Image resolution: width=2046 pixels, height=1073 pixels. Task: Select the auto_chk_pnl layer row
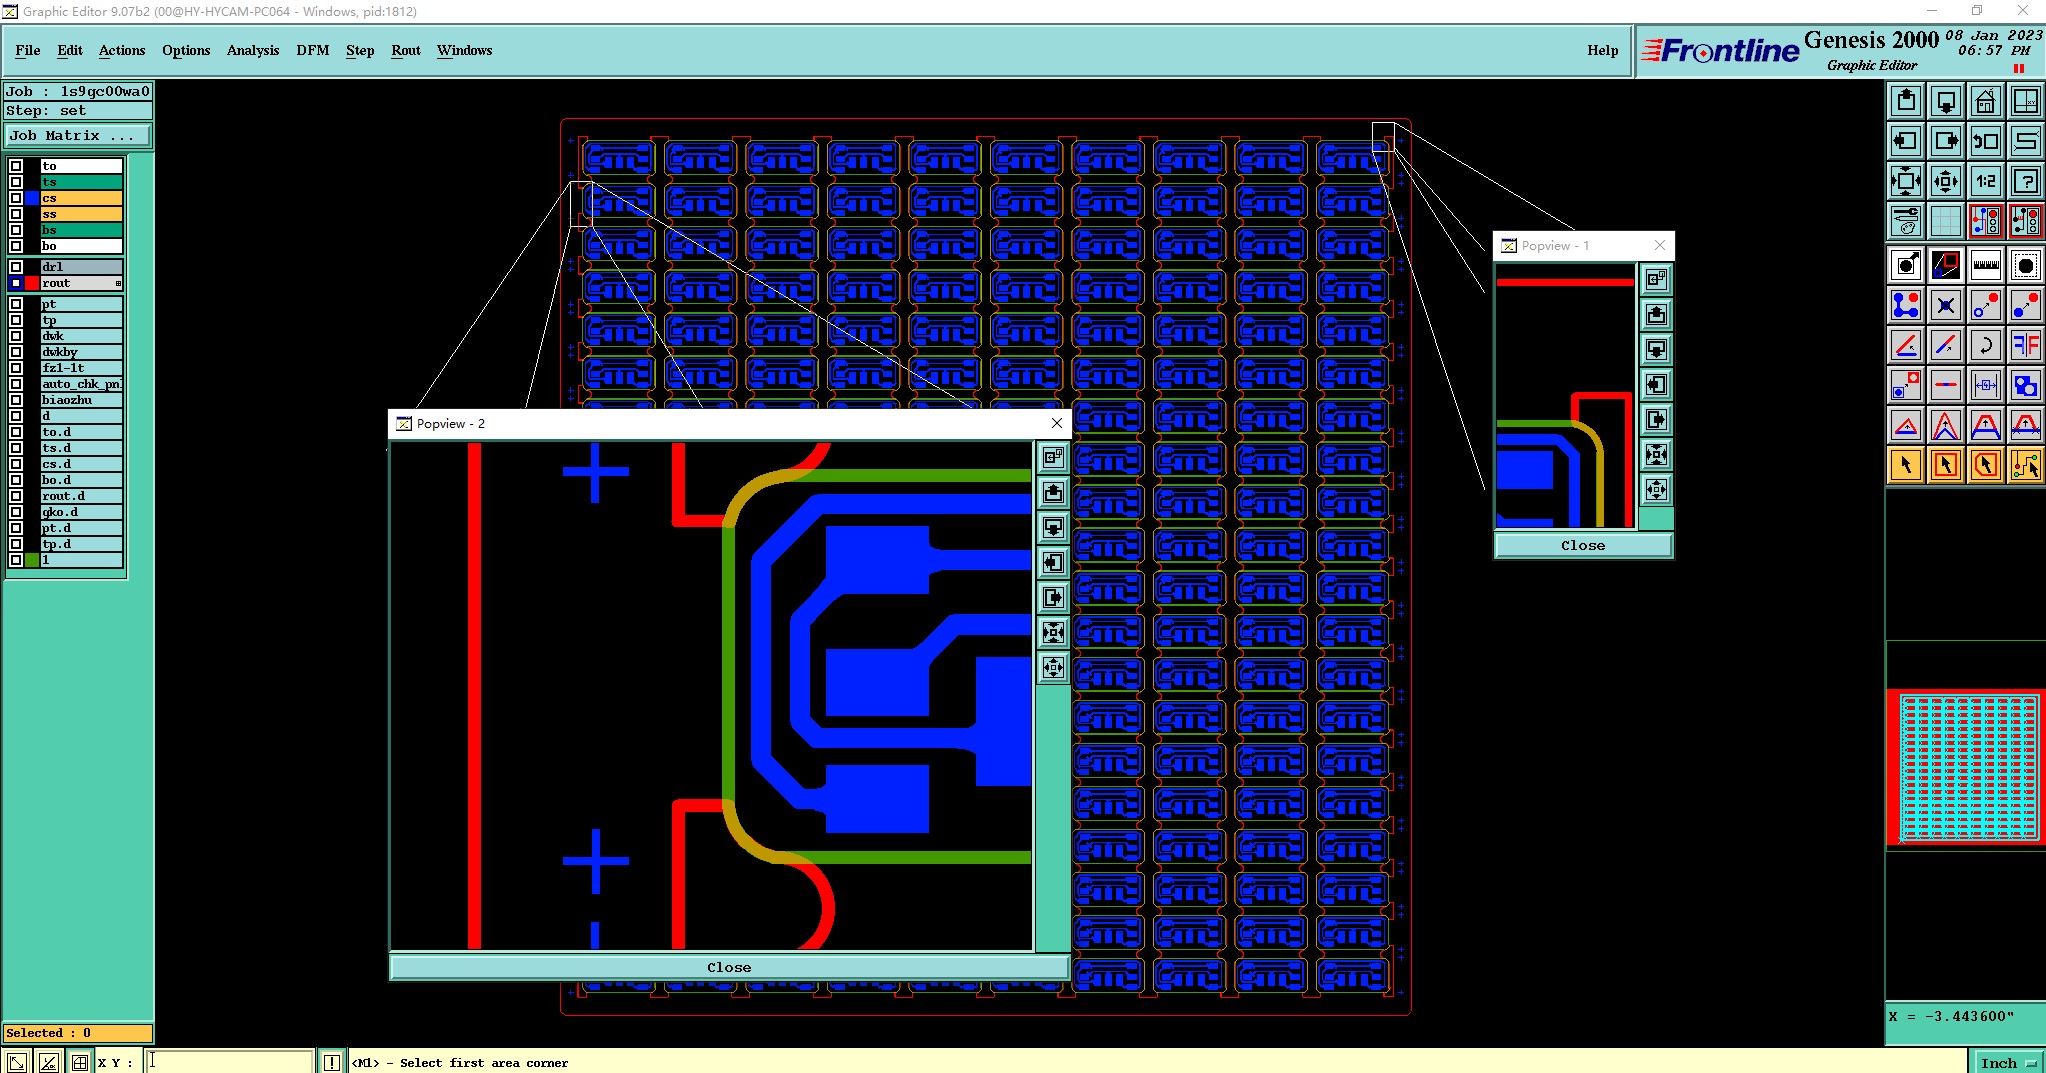[81, 384]
